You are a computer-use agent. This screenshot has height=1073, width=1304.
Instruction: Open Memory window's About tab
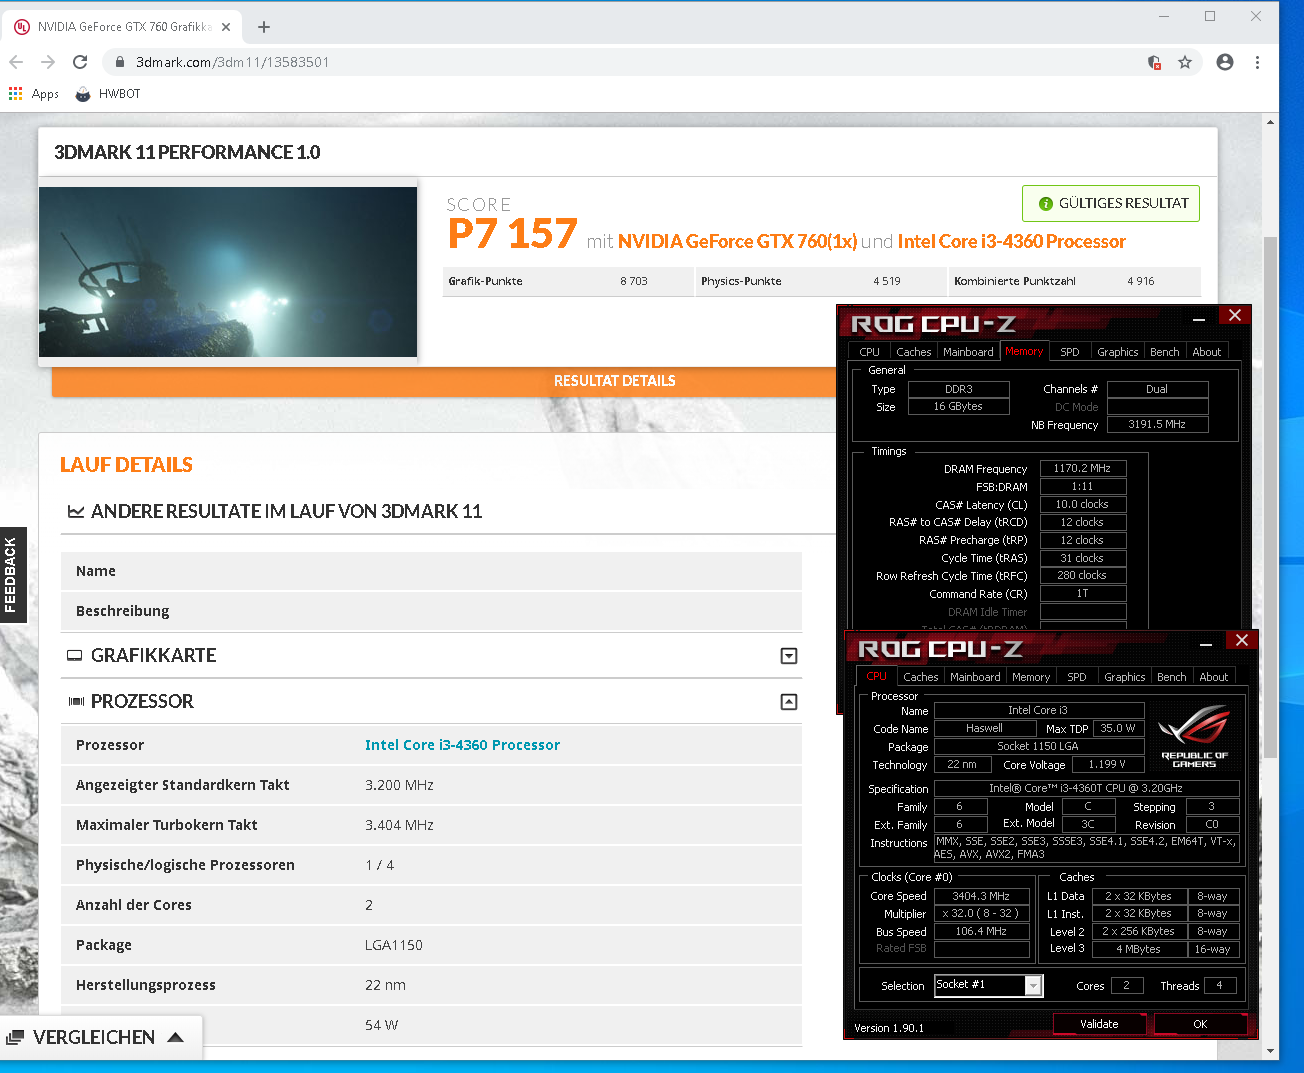1206,352
